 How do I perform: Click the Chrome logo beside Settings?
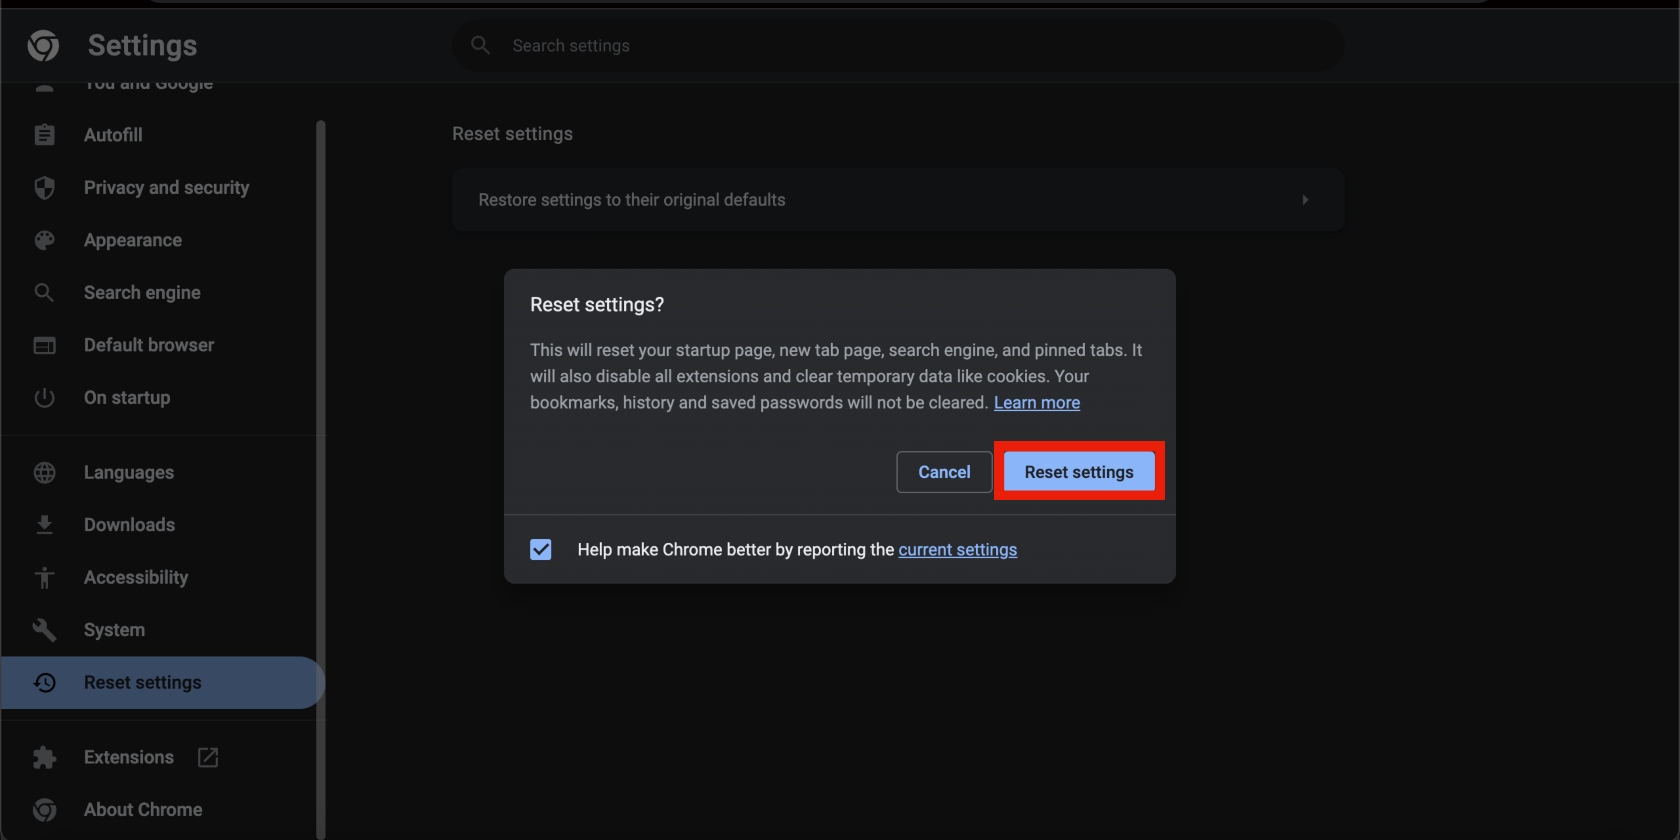(43, 45)
